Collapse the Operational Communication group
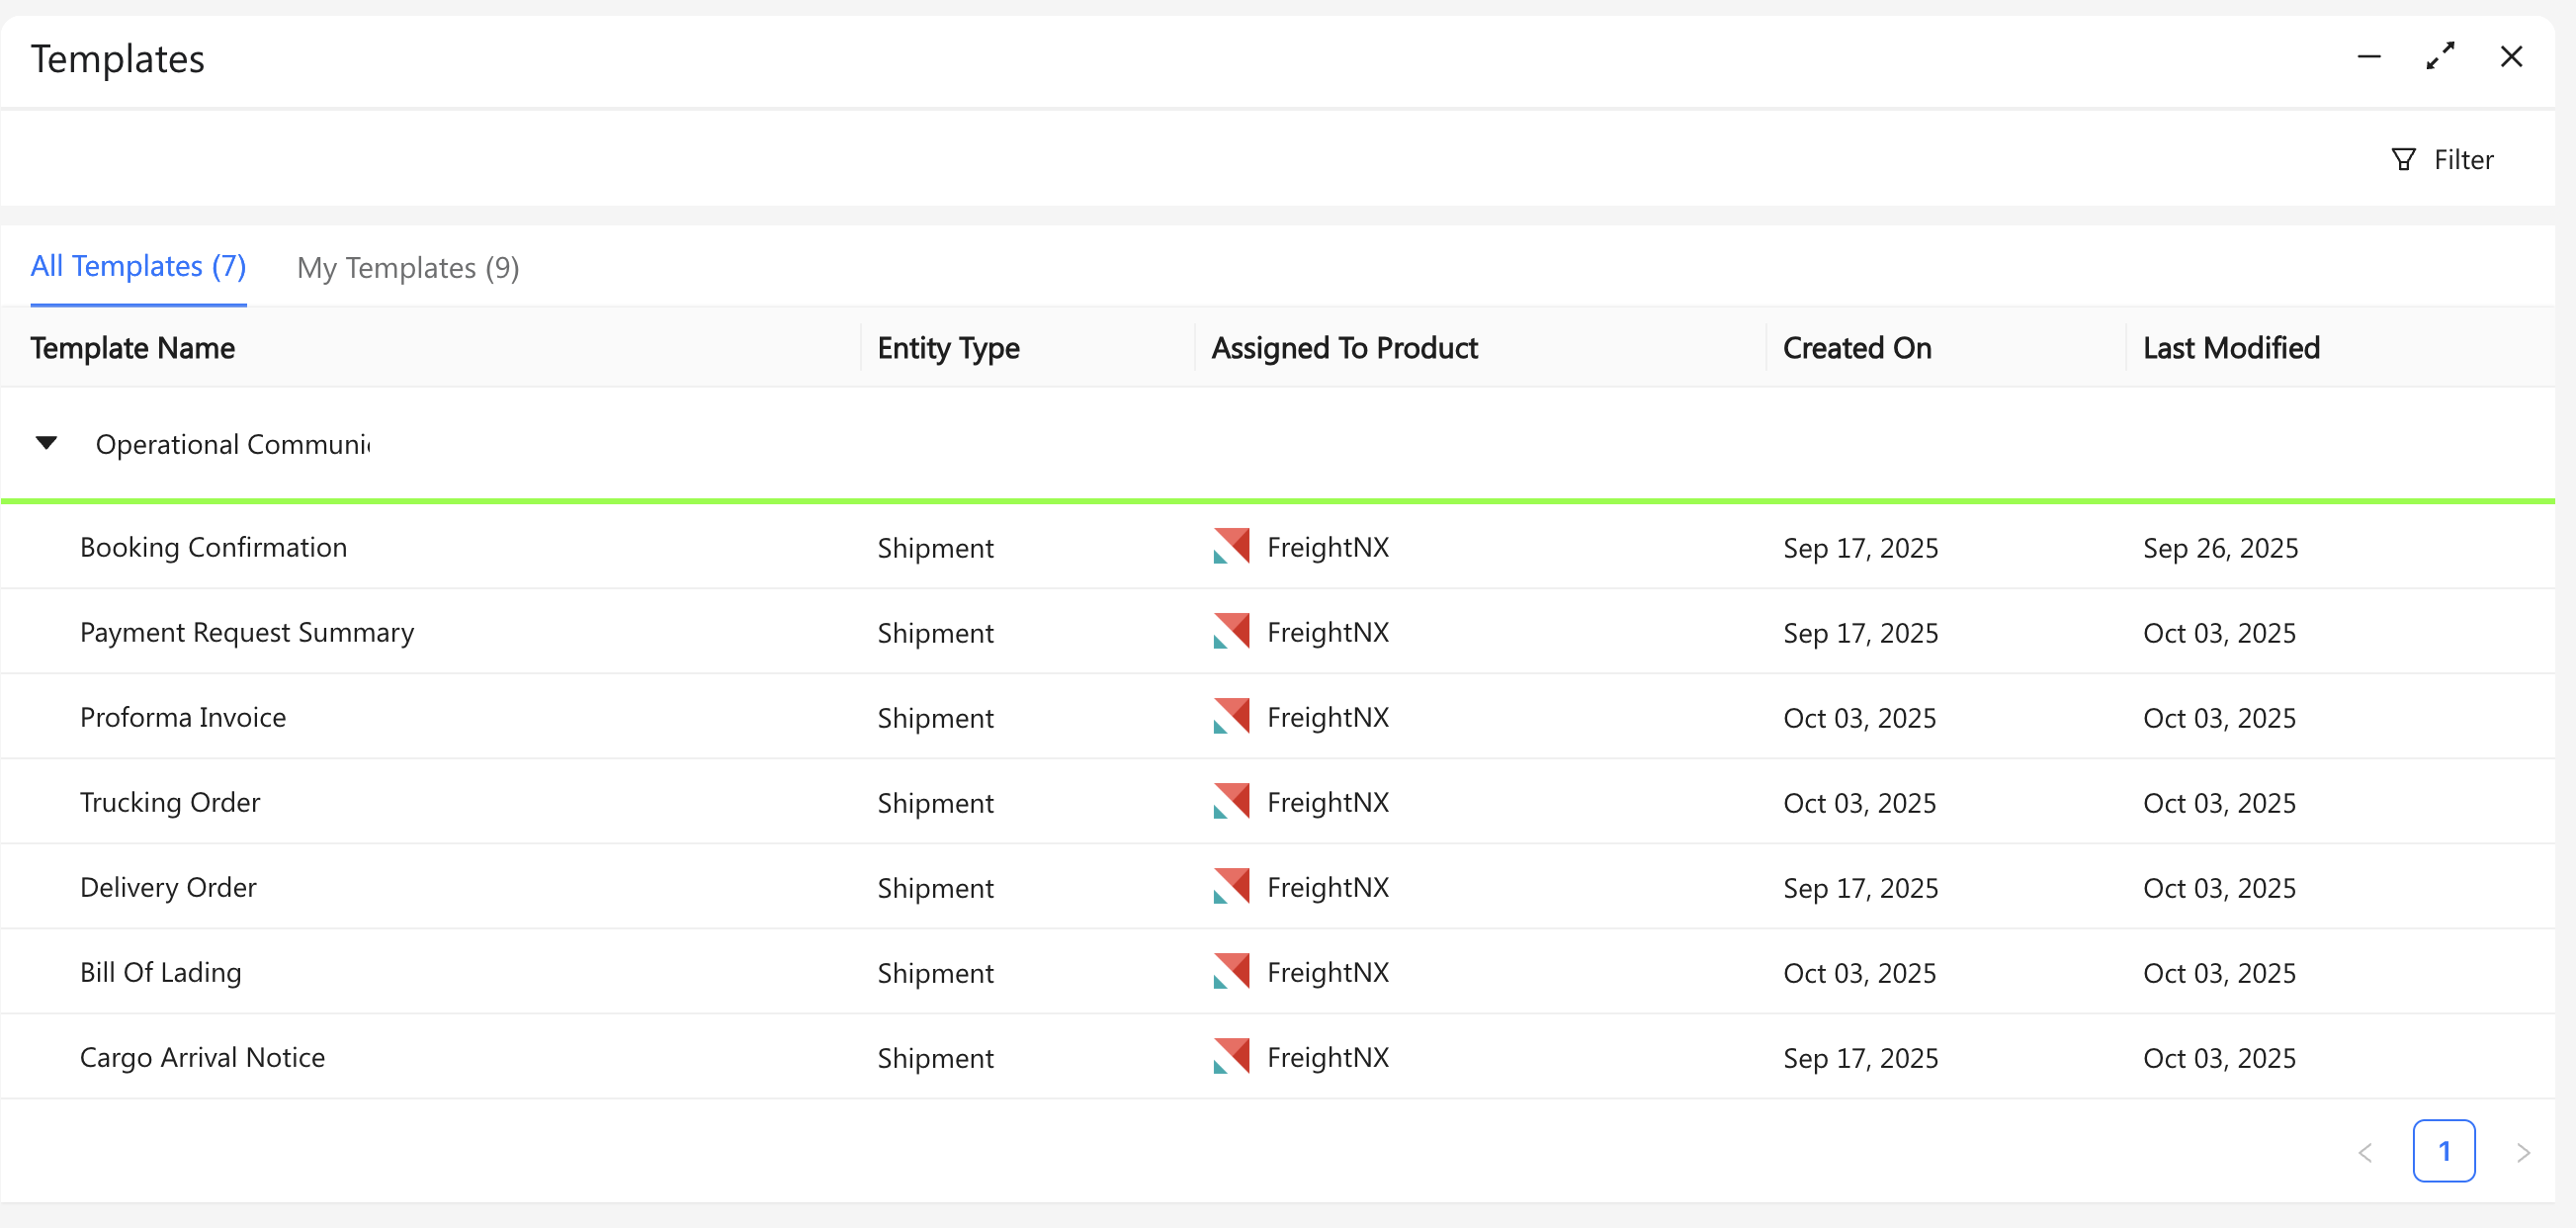 click(46, 443)
